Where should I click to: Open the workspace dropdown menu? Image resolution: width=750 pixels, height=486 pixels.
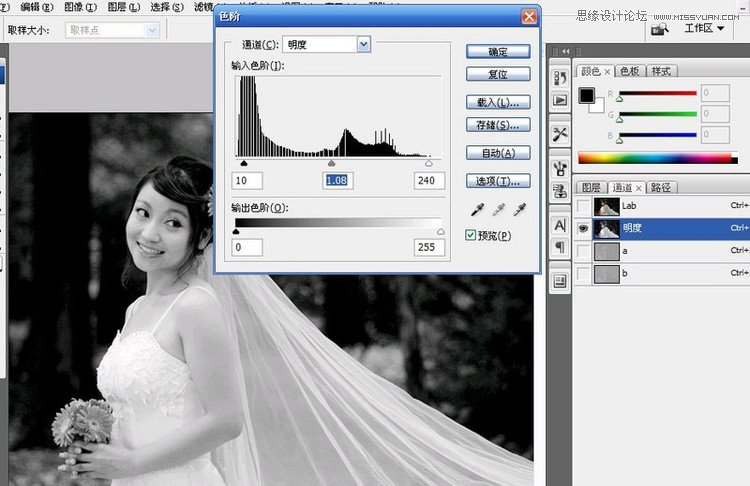click(704, 28)
